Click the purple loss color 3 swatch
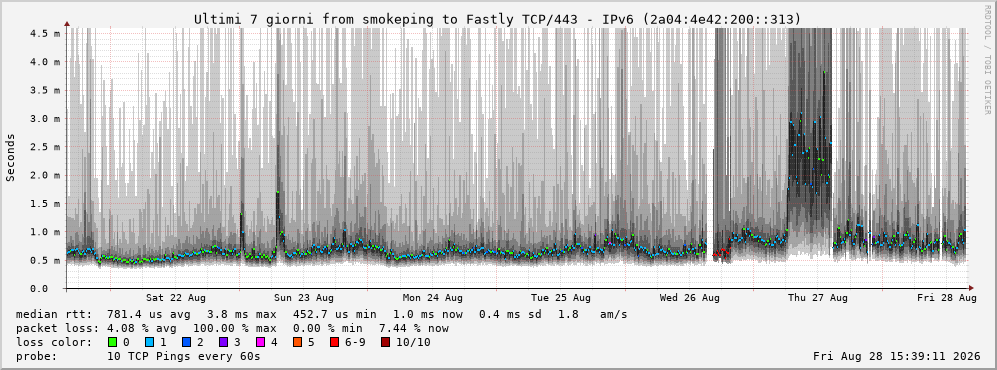 222,343
